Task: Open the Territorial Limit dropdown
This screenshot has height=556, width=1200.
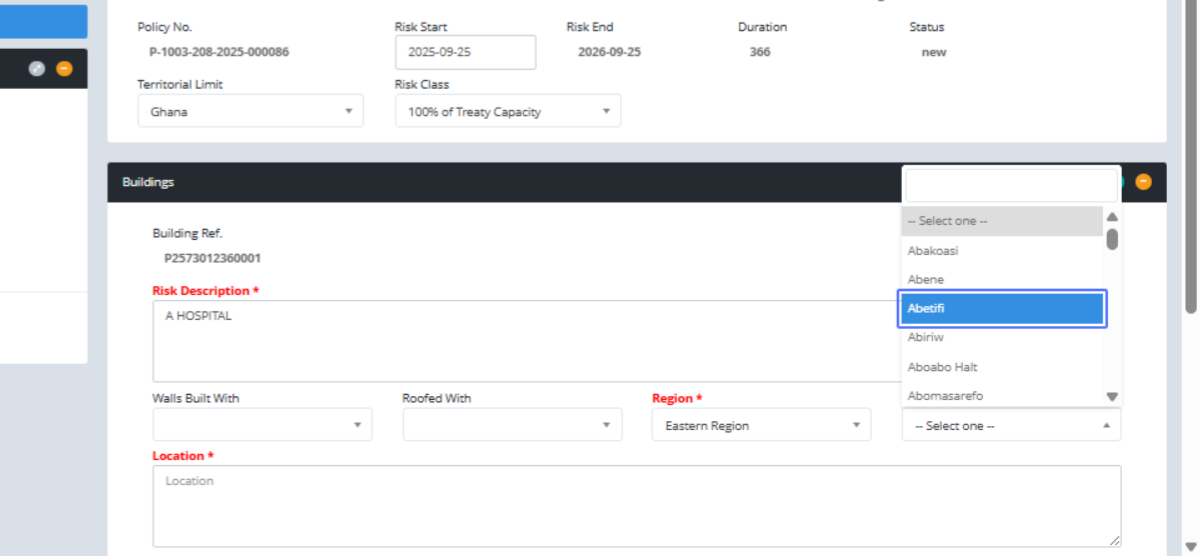Action: pos(250,112)
